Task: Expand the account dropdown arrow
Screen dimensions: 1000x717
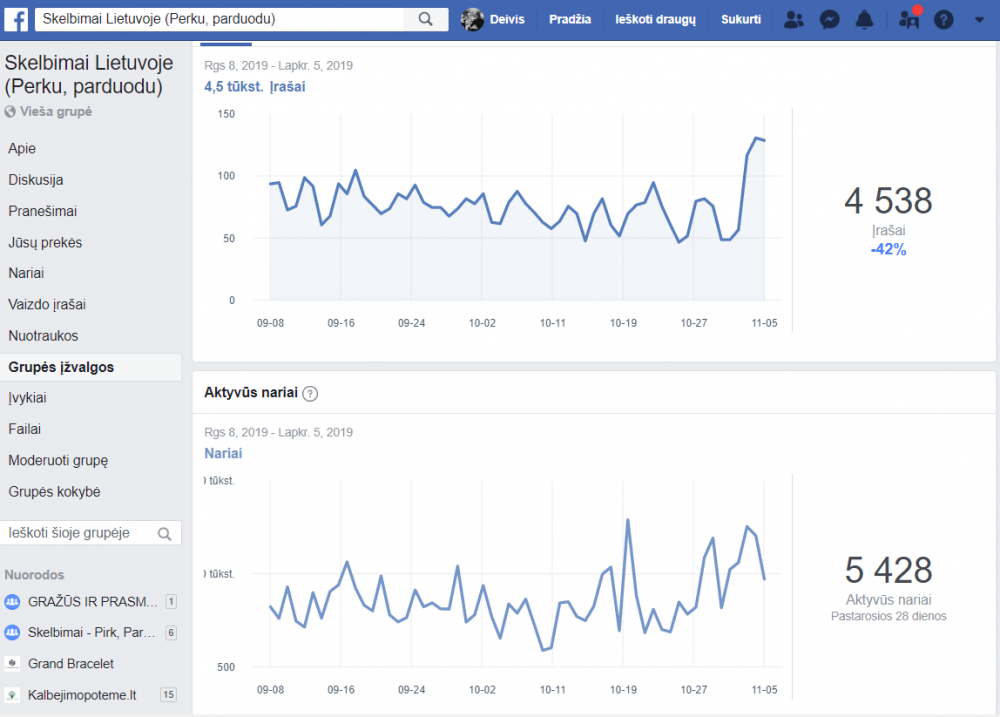Action: [979, 20]
